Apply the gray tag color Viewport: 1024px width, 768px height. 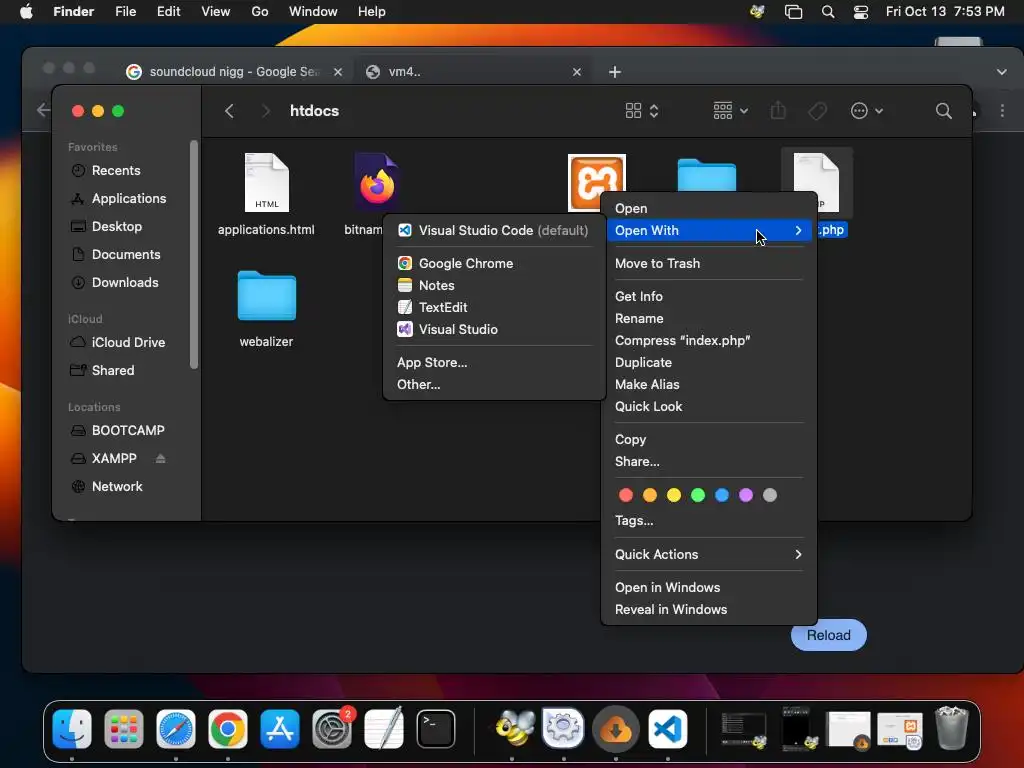point(770,495)
